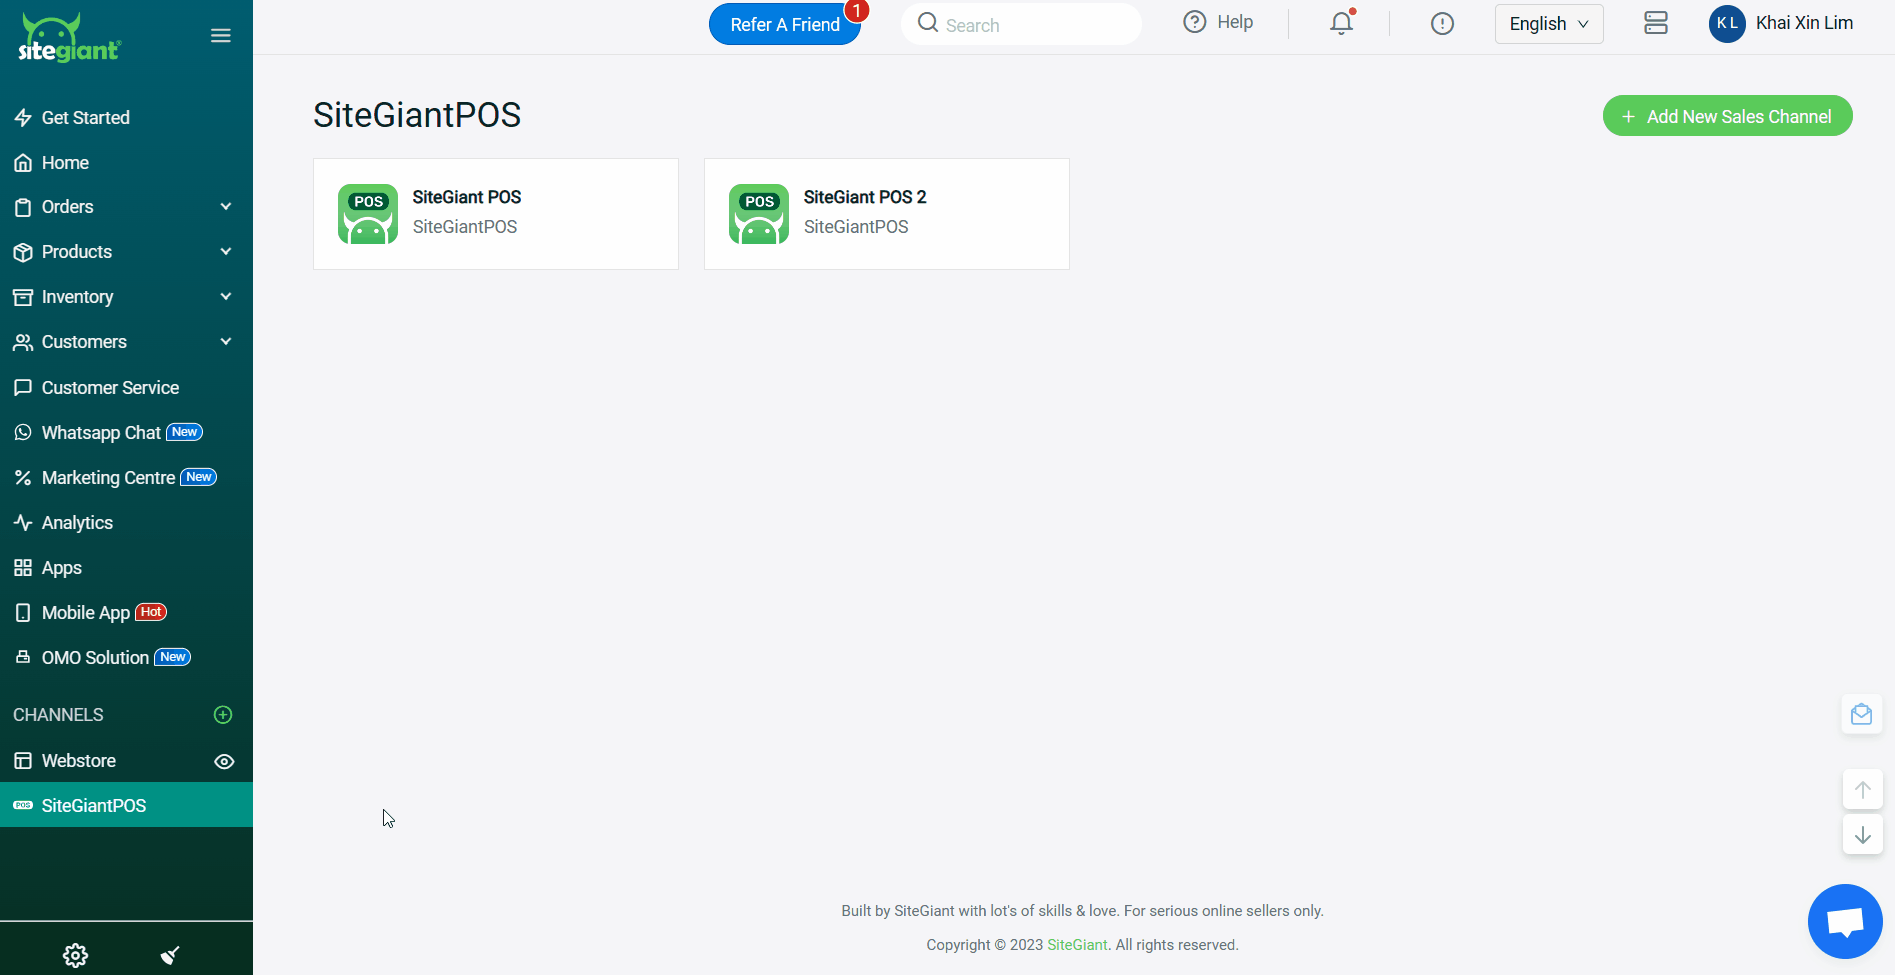Open the notifications bell icon
Image resolution: width=1895 pixels, height=975 pixels.
coord(1341,23)
